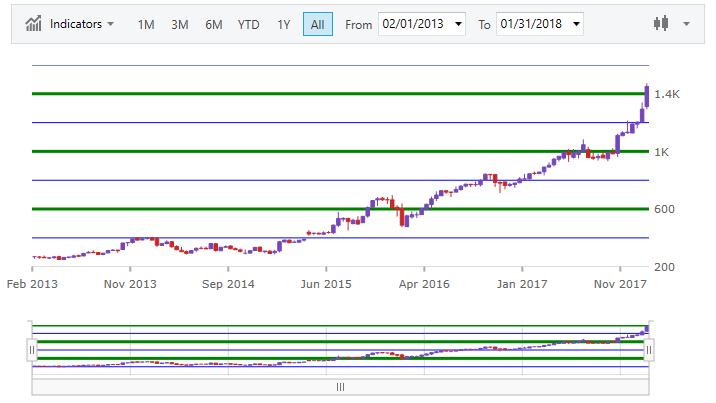Open the Indicators dropdown arrow
Viewport: 716px width, 403px height.
point(110,24)
